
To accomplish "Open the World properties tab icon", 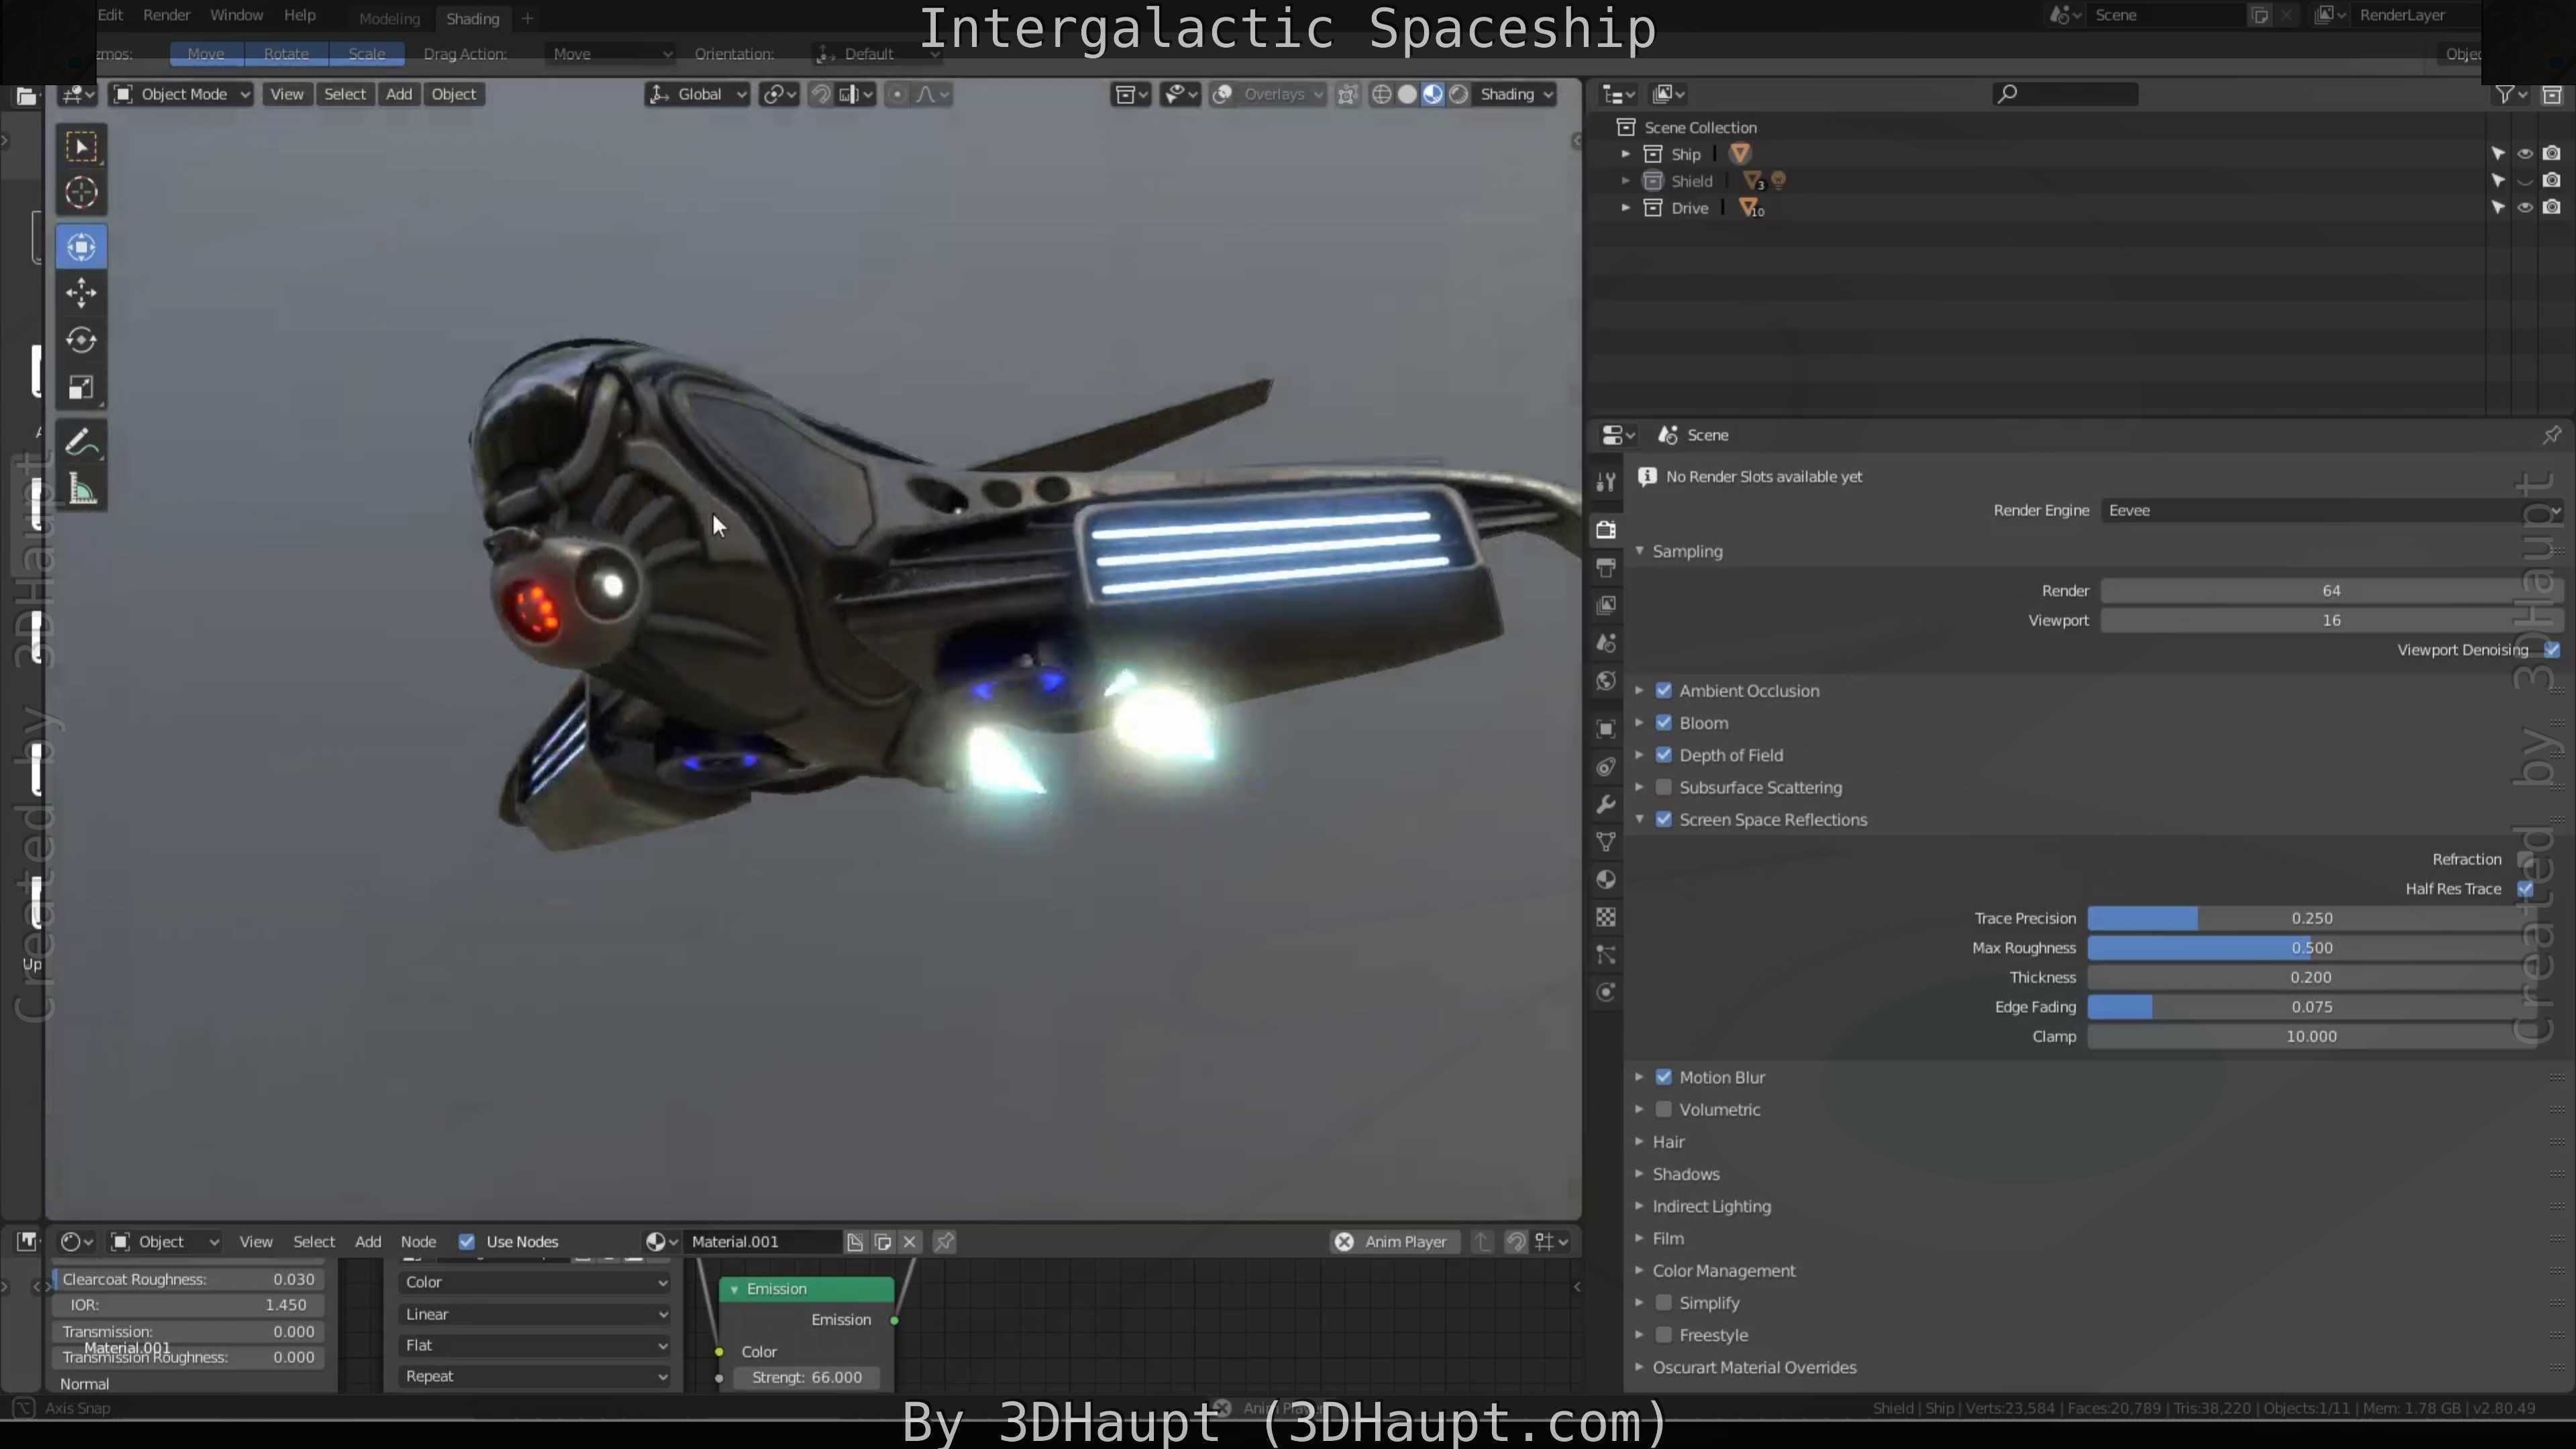I will tap(1606, 681).
